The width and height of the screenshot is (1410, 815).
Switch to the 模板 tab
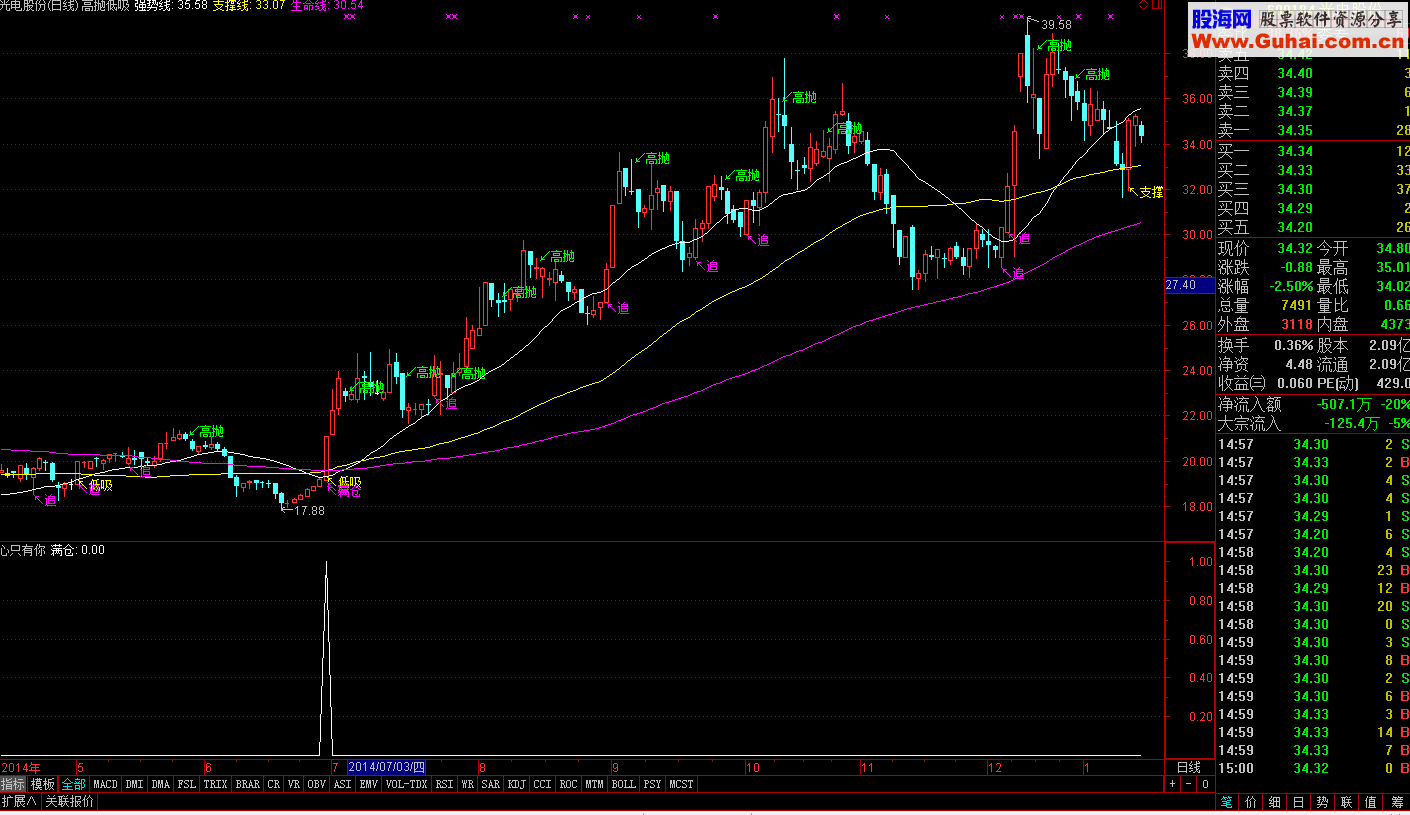(43, 784)
